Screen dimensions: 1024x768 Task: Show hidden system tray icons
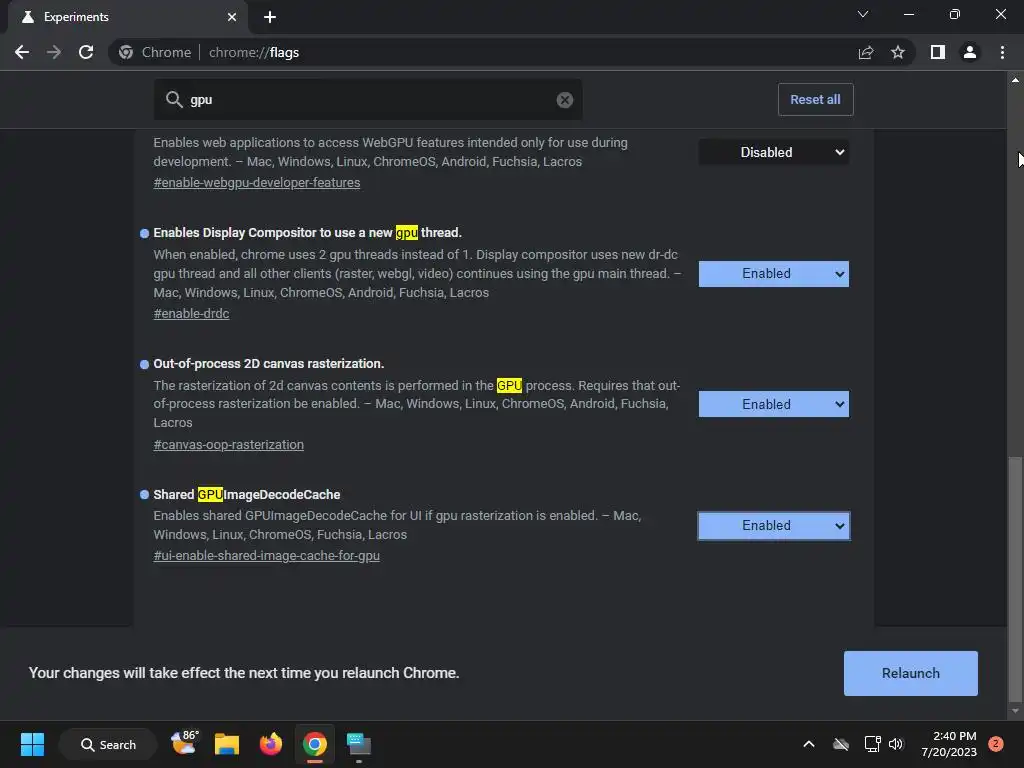808,744
